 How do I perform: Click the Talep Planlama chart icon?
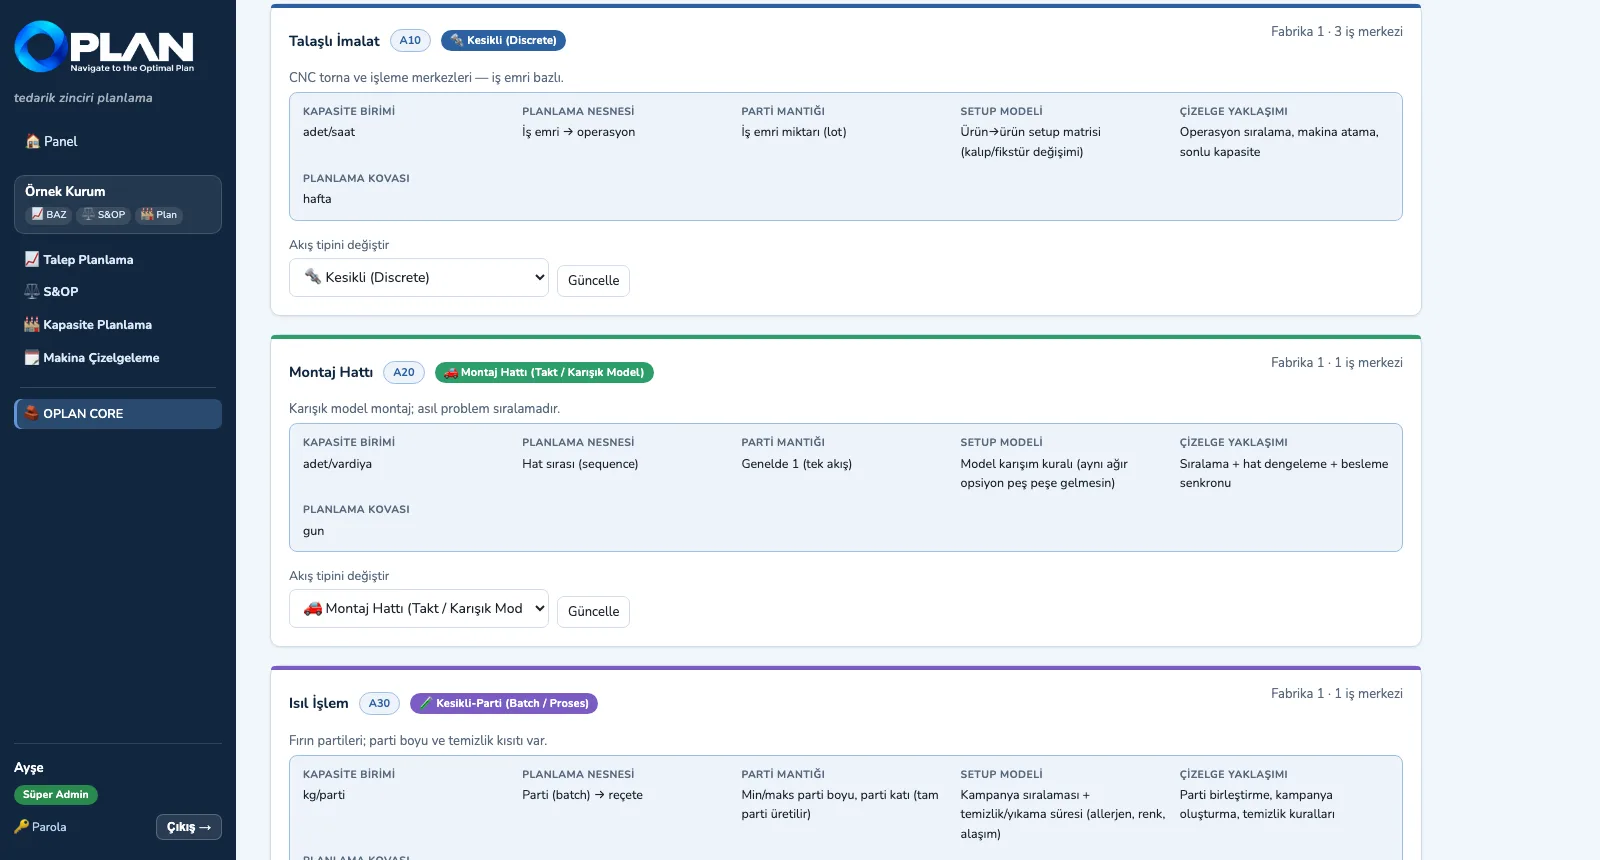pos(32,259)
